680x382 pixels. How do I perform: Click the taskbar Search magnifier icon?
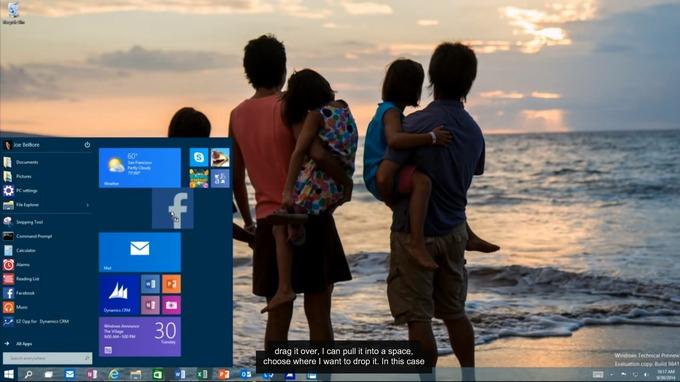[x=29, y=374]
